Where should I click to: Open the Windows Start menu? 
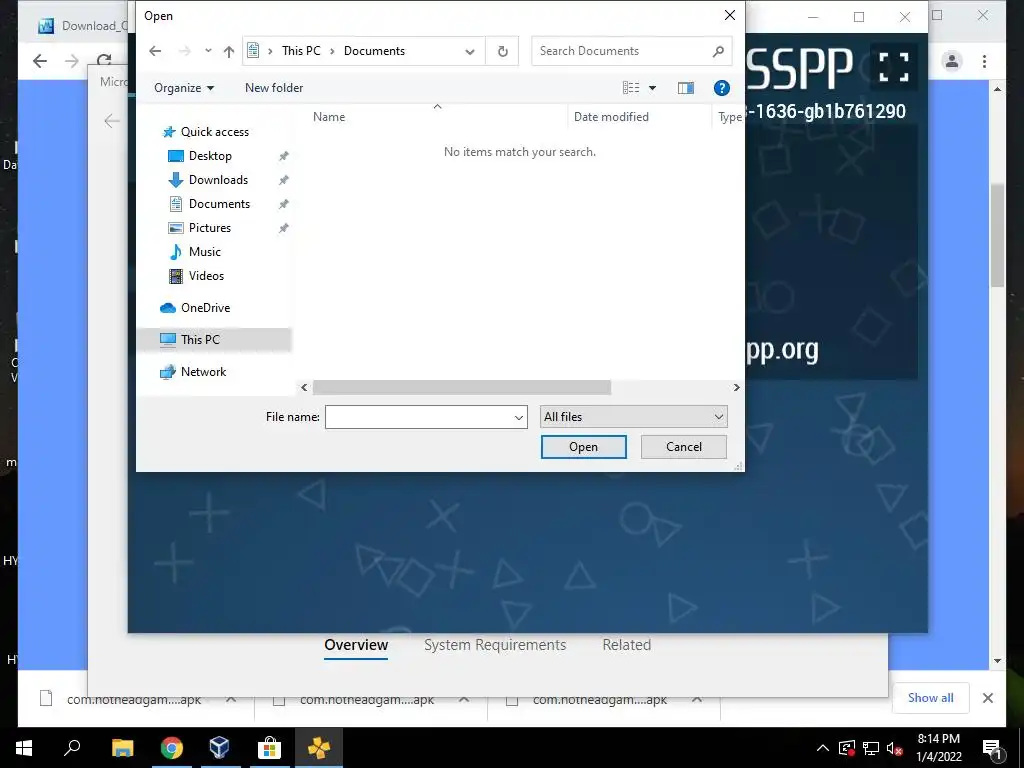tap(24, 748)
